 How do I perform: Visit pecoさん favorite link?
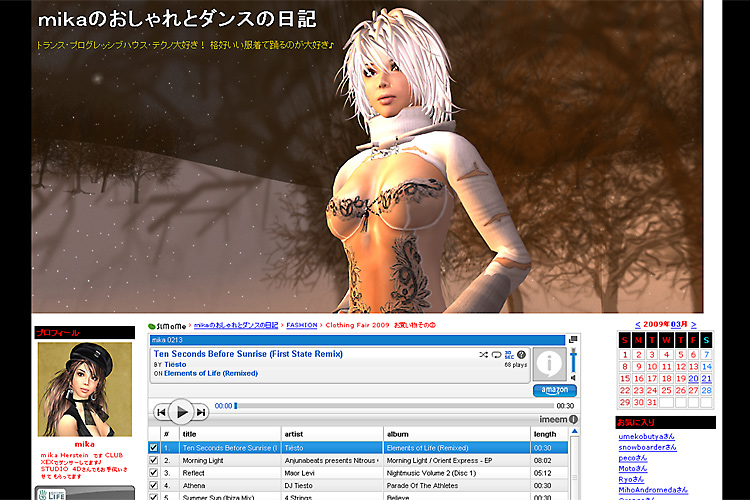coord(633,458)
